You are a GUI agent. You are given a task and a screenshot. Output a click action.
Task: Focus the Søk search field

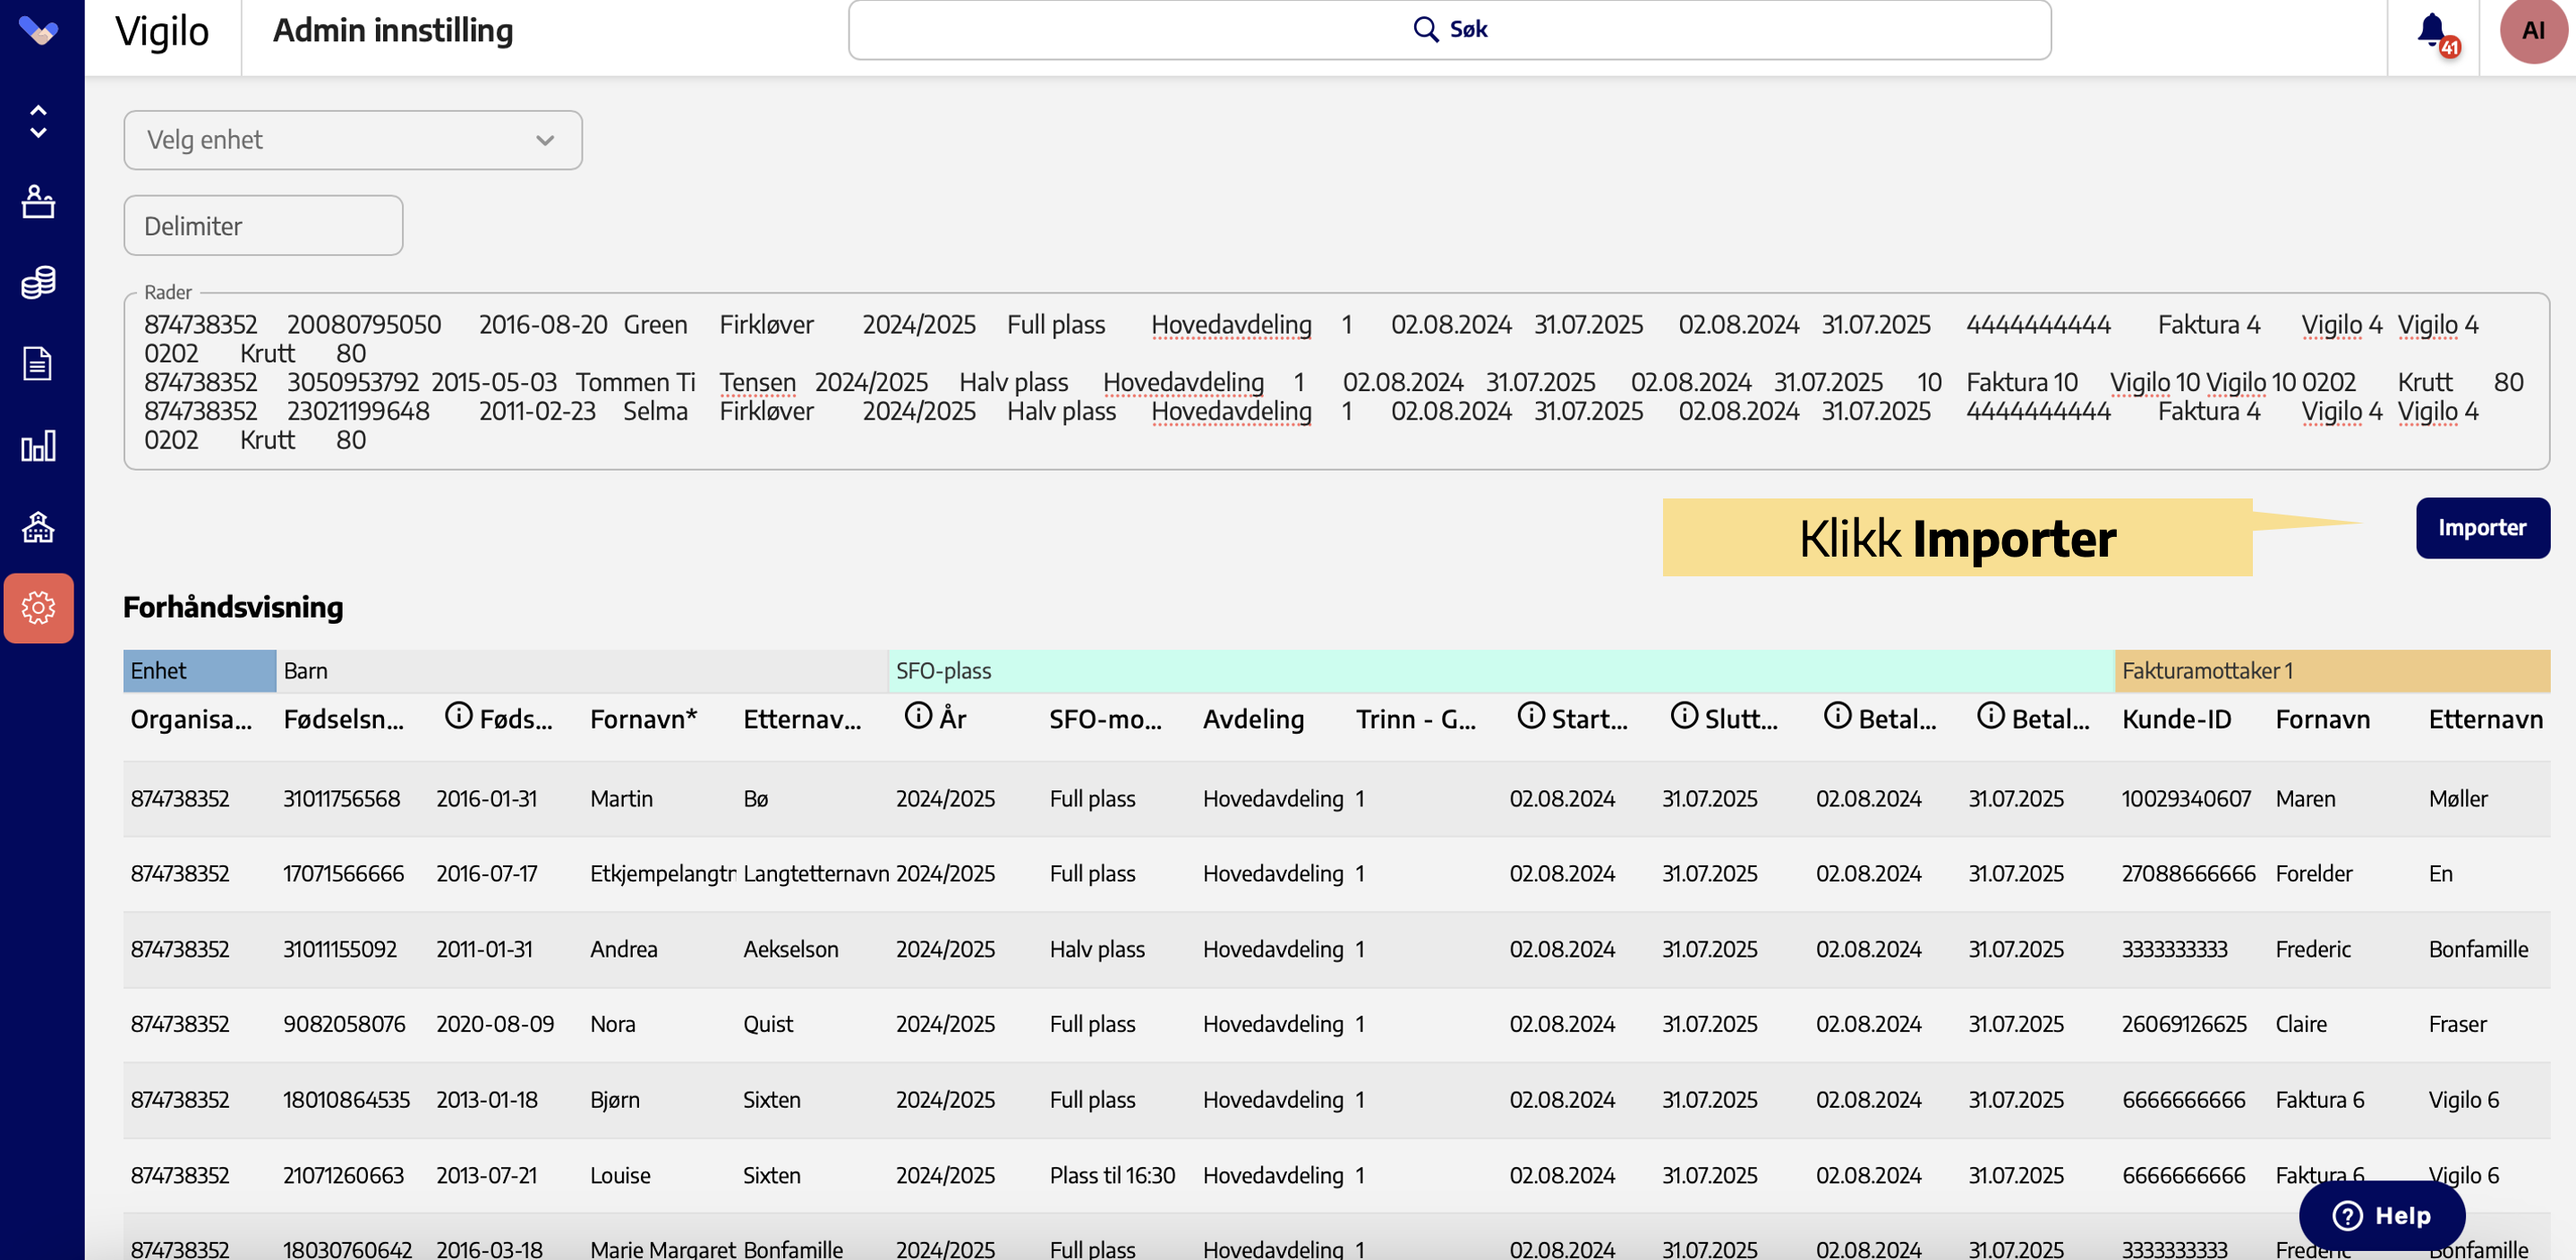click(x=1449, y=30)
